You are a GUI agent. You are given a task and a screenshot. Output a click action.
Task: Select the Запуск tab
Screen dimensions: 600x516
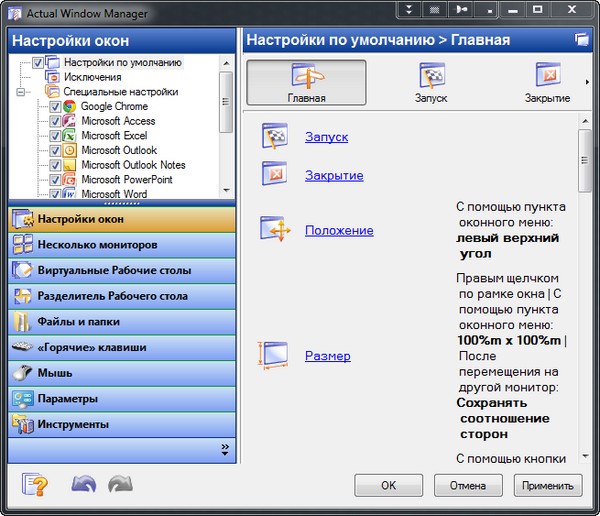click(x=431, y=82)
